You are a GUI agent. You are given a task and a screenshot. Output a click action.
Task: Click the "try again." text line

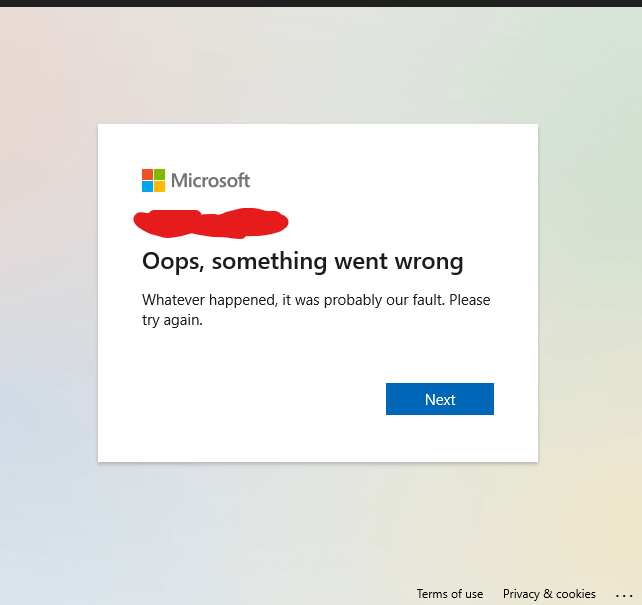point(172,320)
